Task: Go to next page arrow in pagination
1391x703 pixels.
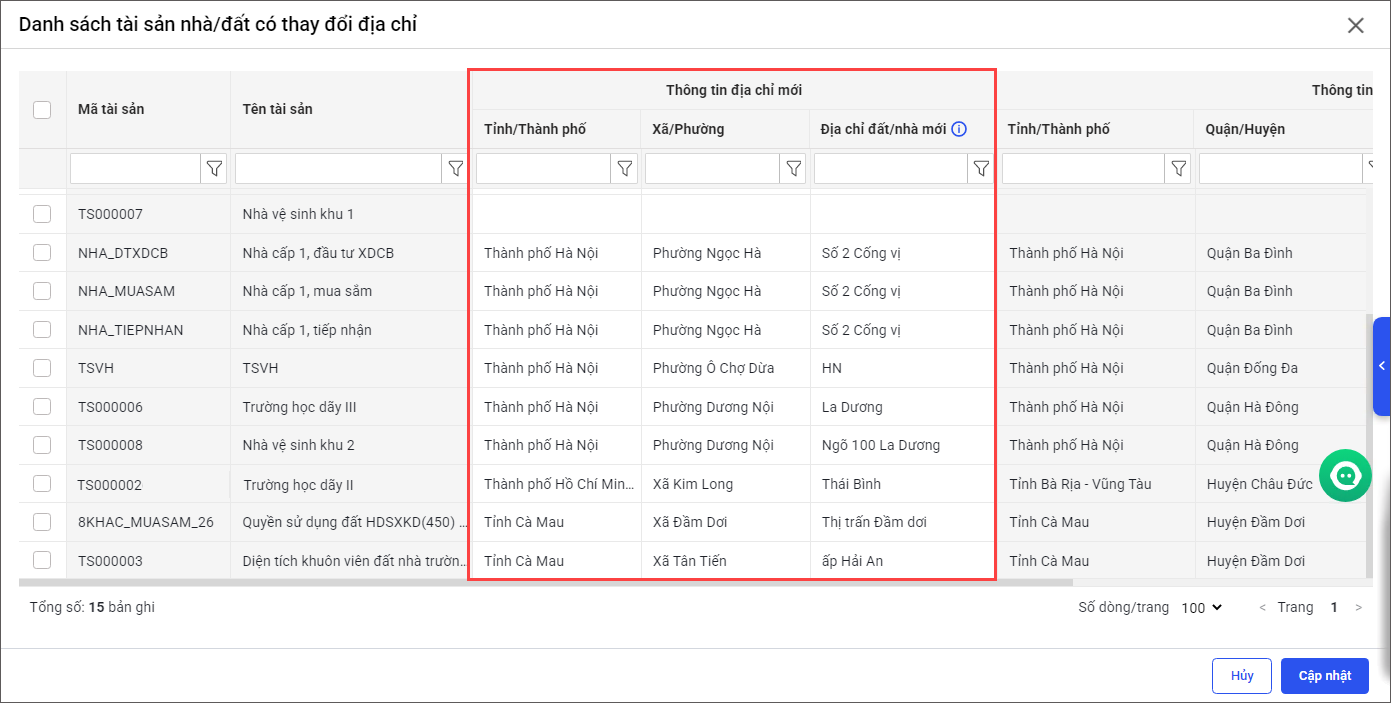Action: tap(1358, 608)
